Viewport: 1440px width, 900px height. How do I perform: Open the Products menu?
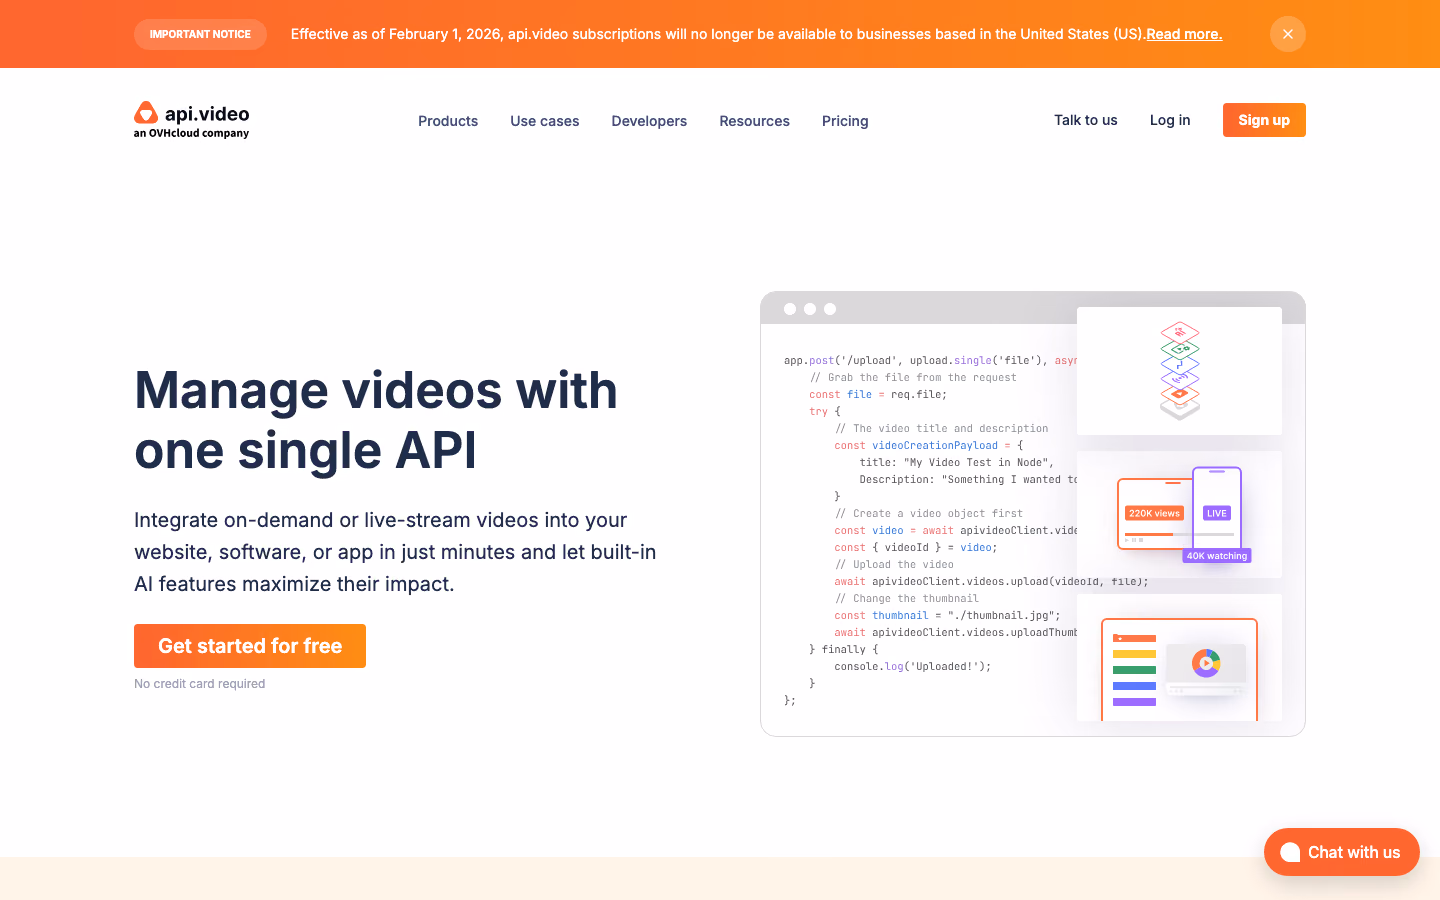(448, 121)
